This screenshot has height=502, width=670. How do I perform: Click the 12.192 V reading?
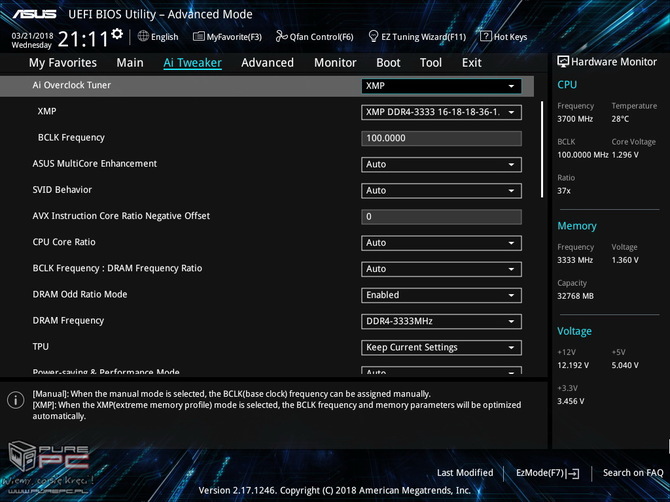(573, 365)
